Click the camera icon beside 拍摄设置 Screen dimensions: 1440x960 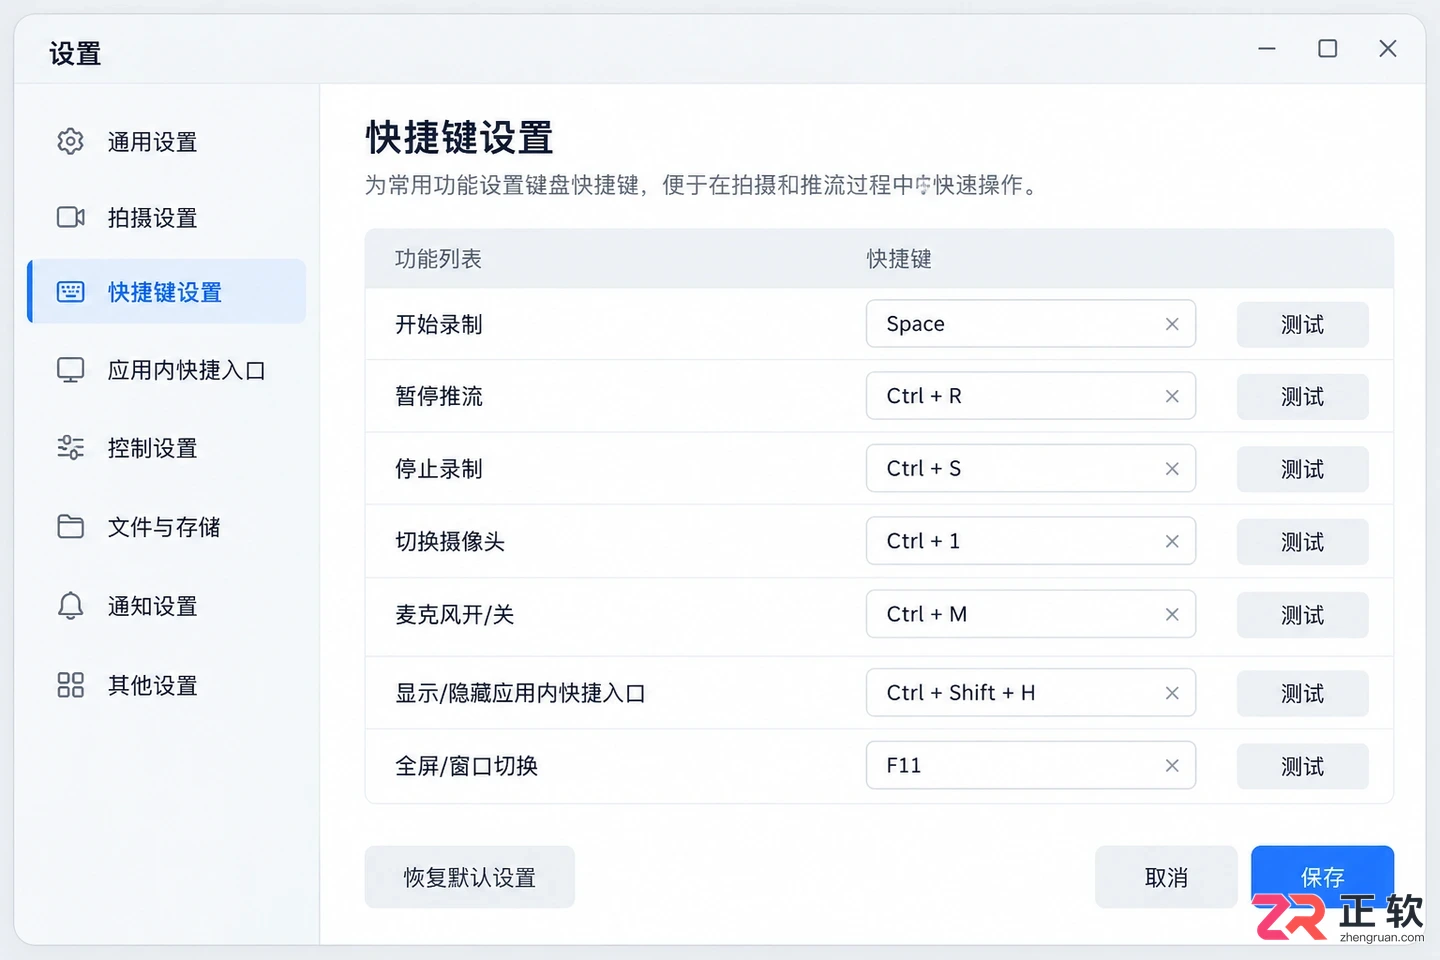70,217
